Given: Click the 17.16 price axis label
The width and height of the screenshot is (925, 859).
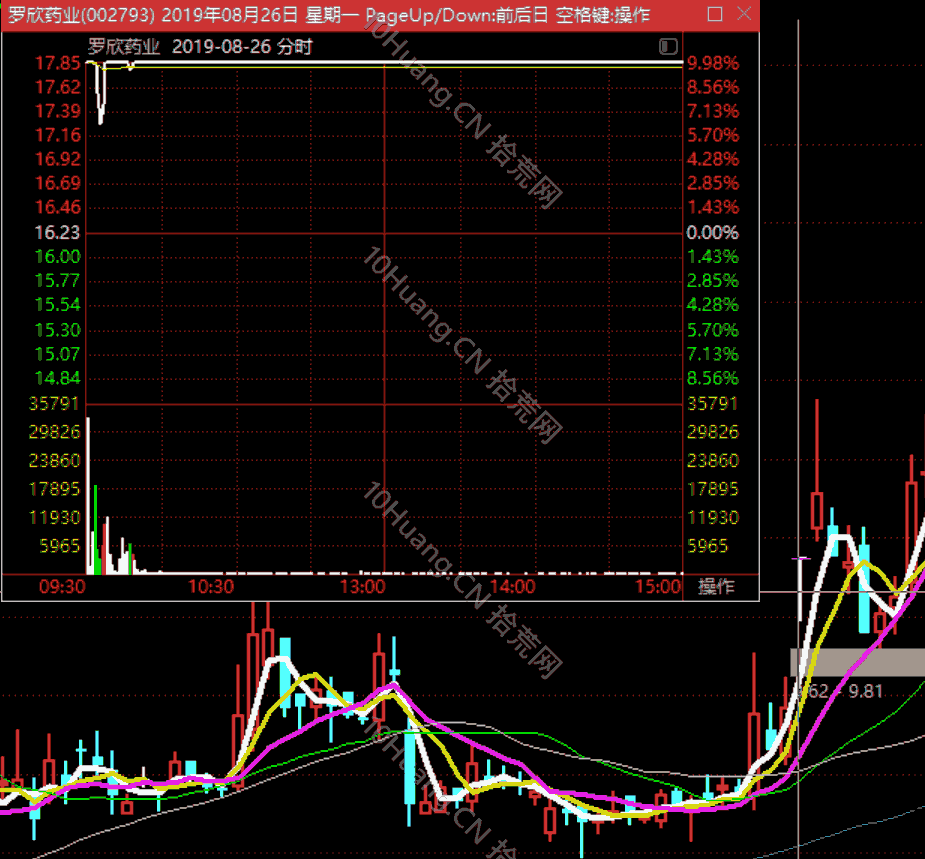Looking at the screenshot, I should tap(58, 135).
